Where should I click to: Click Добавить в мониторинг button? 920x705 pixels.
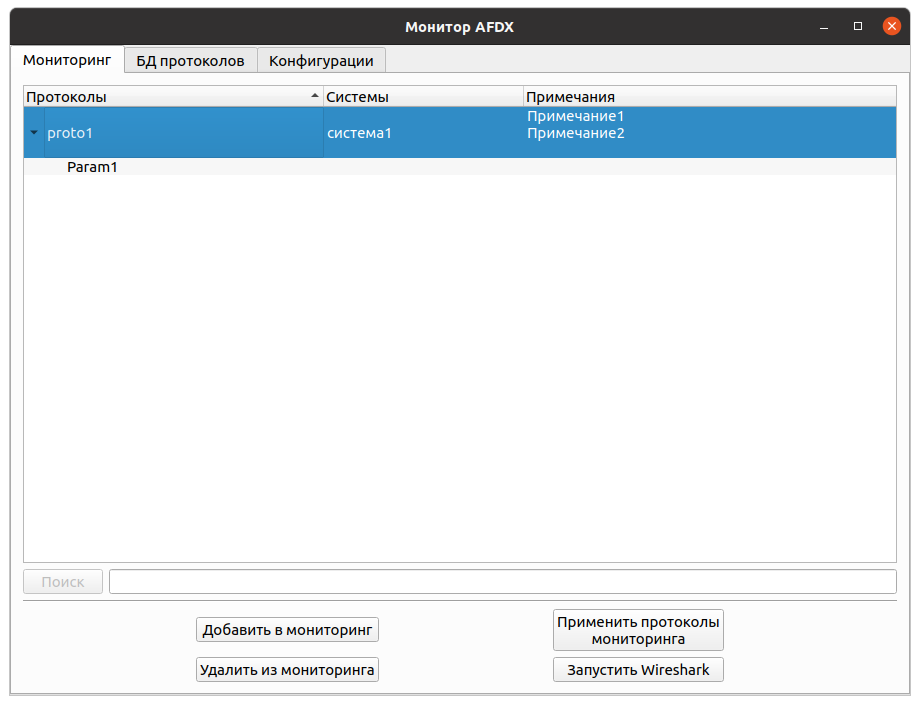[x=288, y=630]
